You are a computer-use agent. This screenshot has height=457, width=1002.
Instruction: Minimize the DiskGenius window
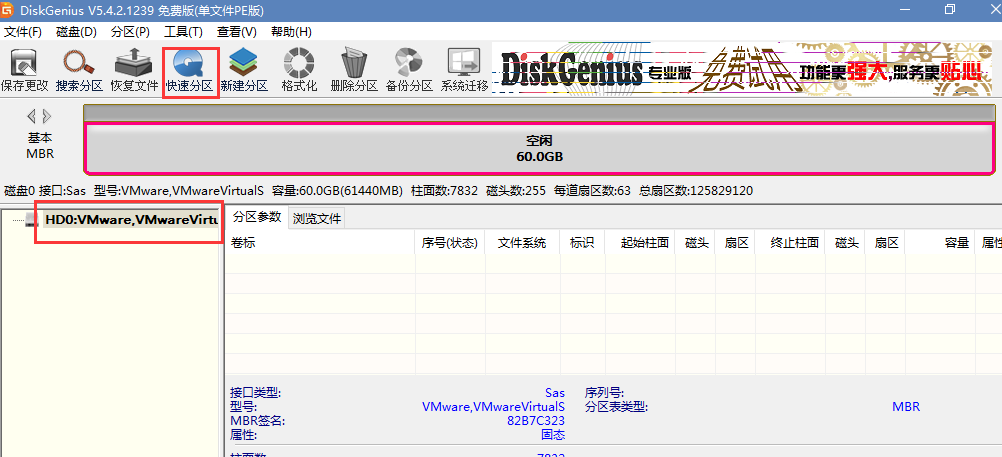tap(904, 10)
